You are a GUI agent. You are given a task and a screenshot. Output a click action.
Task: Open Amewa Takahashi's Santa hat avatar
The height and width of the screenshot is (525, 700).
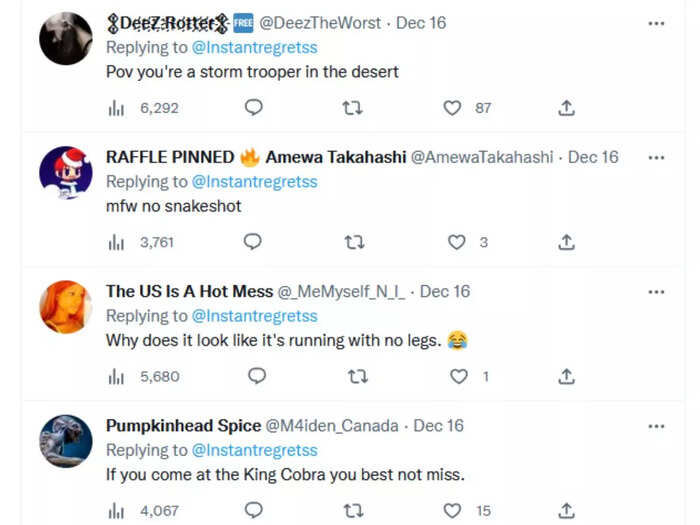pos(66,173)
